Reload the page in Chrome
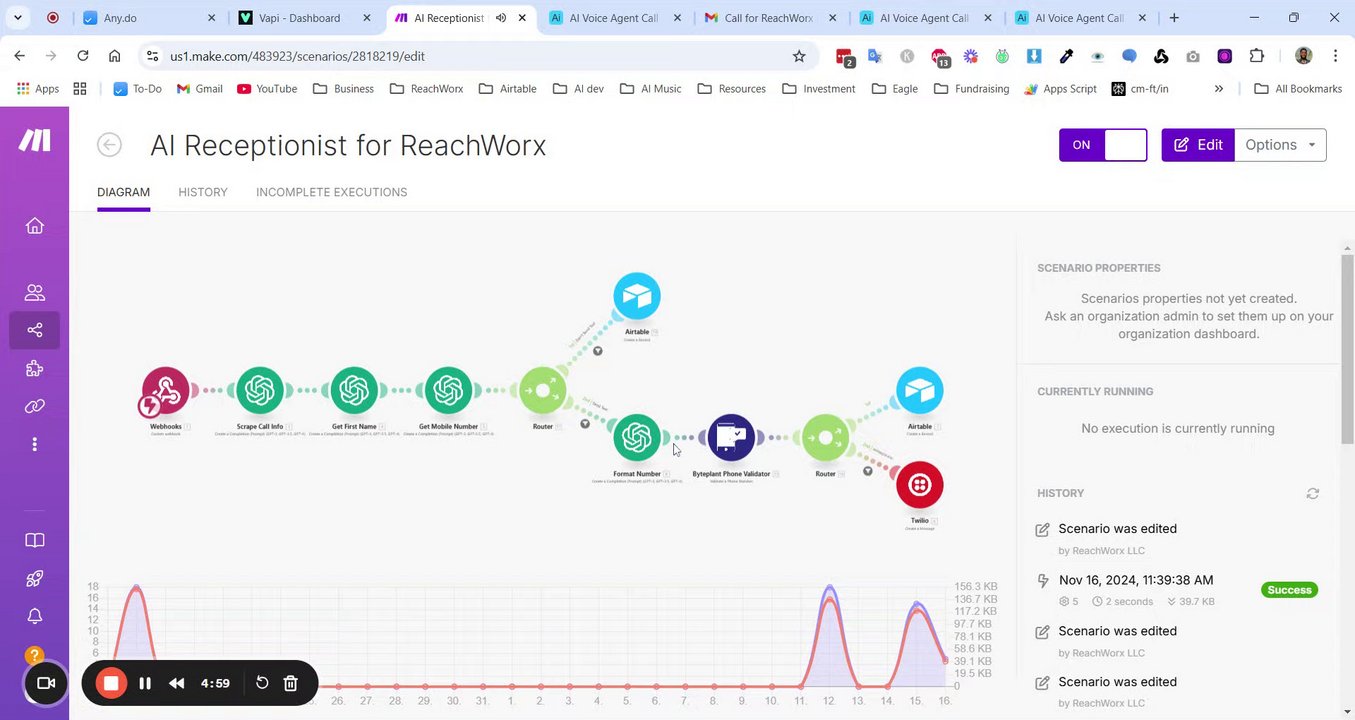1355x720 pixels. [x=83, y=57]
